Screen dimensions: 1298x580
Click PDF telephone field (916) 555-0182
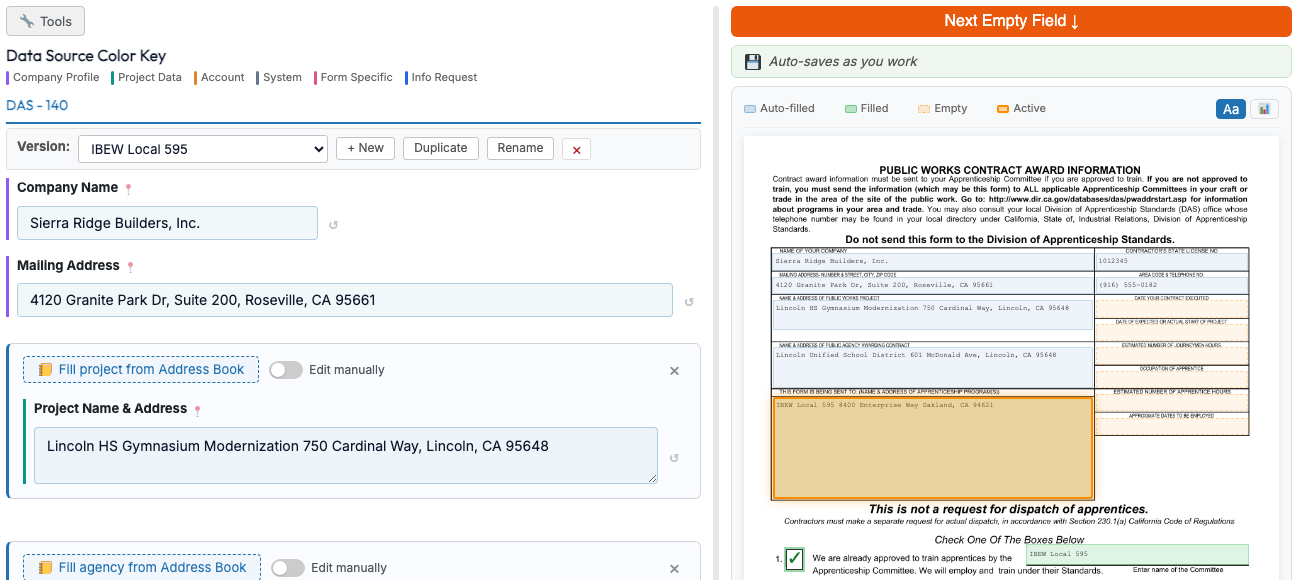[x=1172, y=285]
